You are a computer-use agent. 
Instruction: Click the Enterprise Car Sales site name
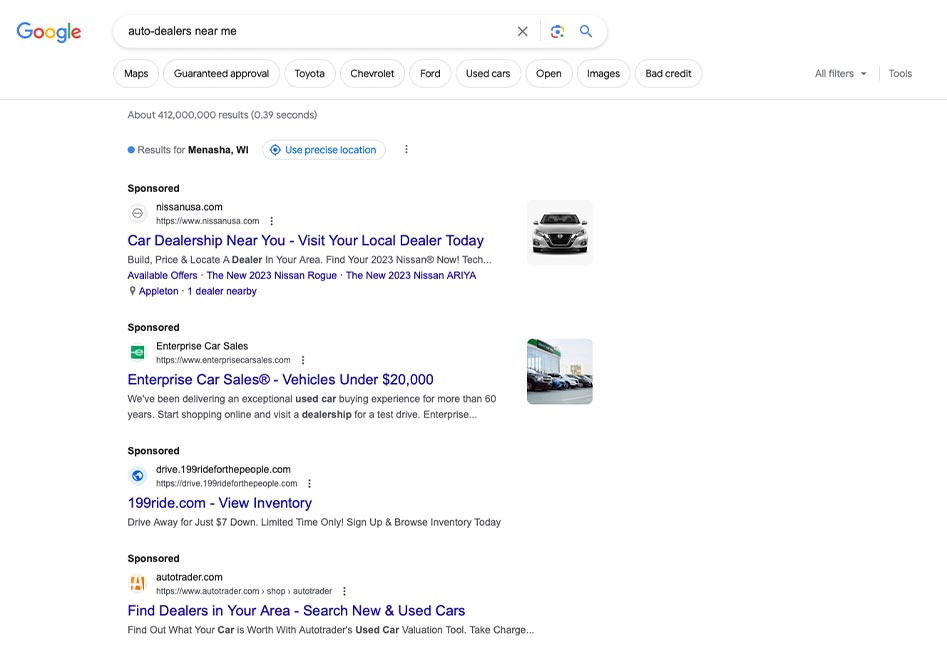point(202,346)
